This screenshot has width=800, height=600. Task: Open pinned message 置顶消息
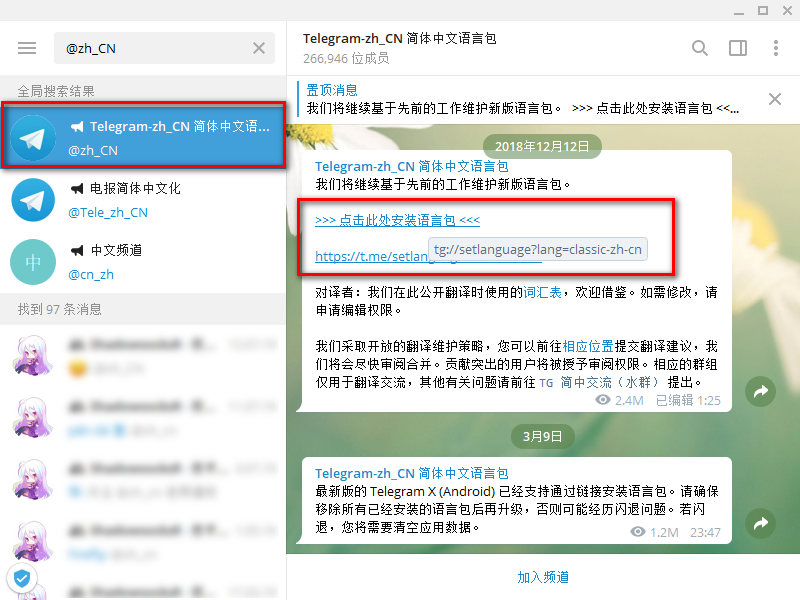523,99
